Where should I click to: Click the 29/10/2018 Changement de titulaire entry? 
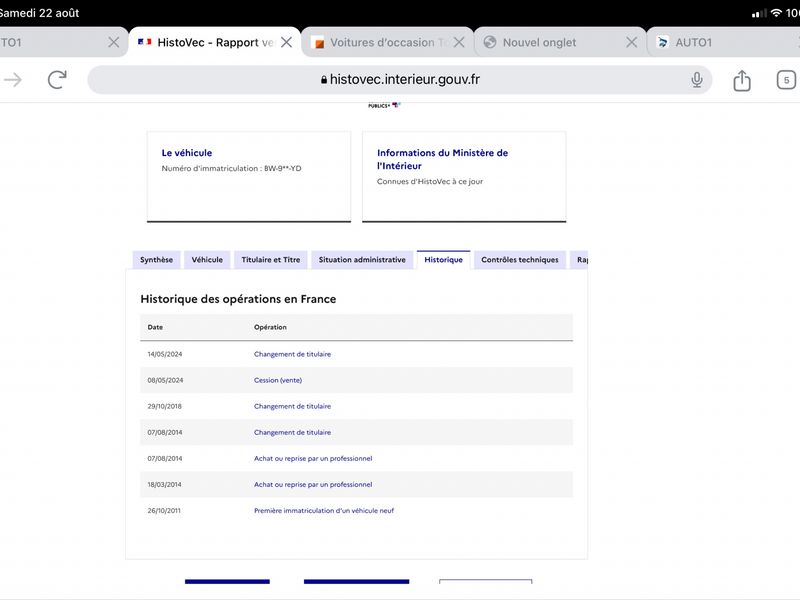click(x=292, y=406)
